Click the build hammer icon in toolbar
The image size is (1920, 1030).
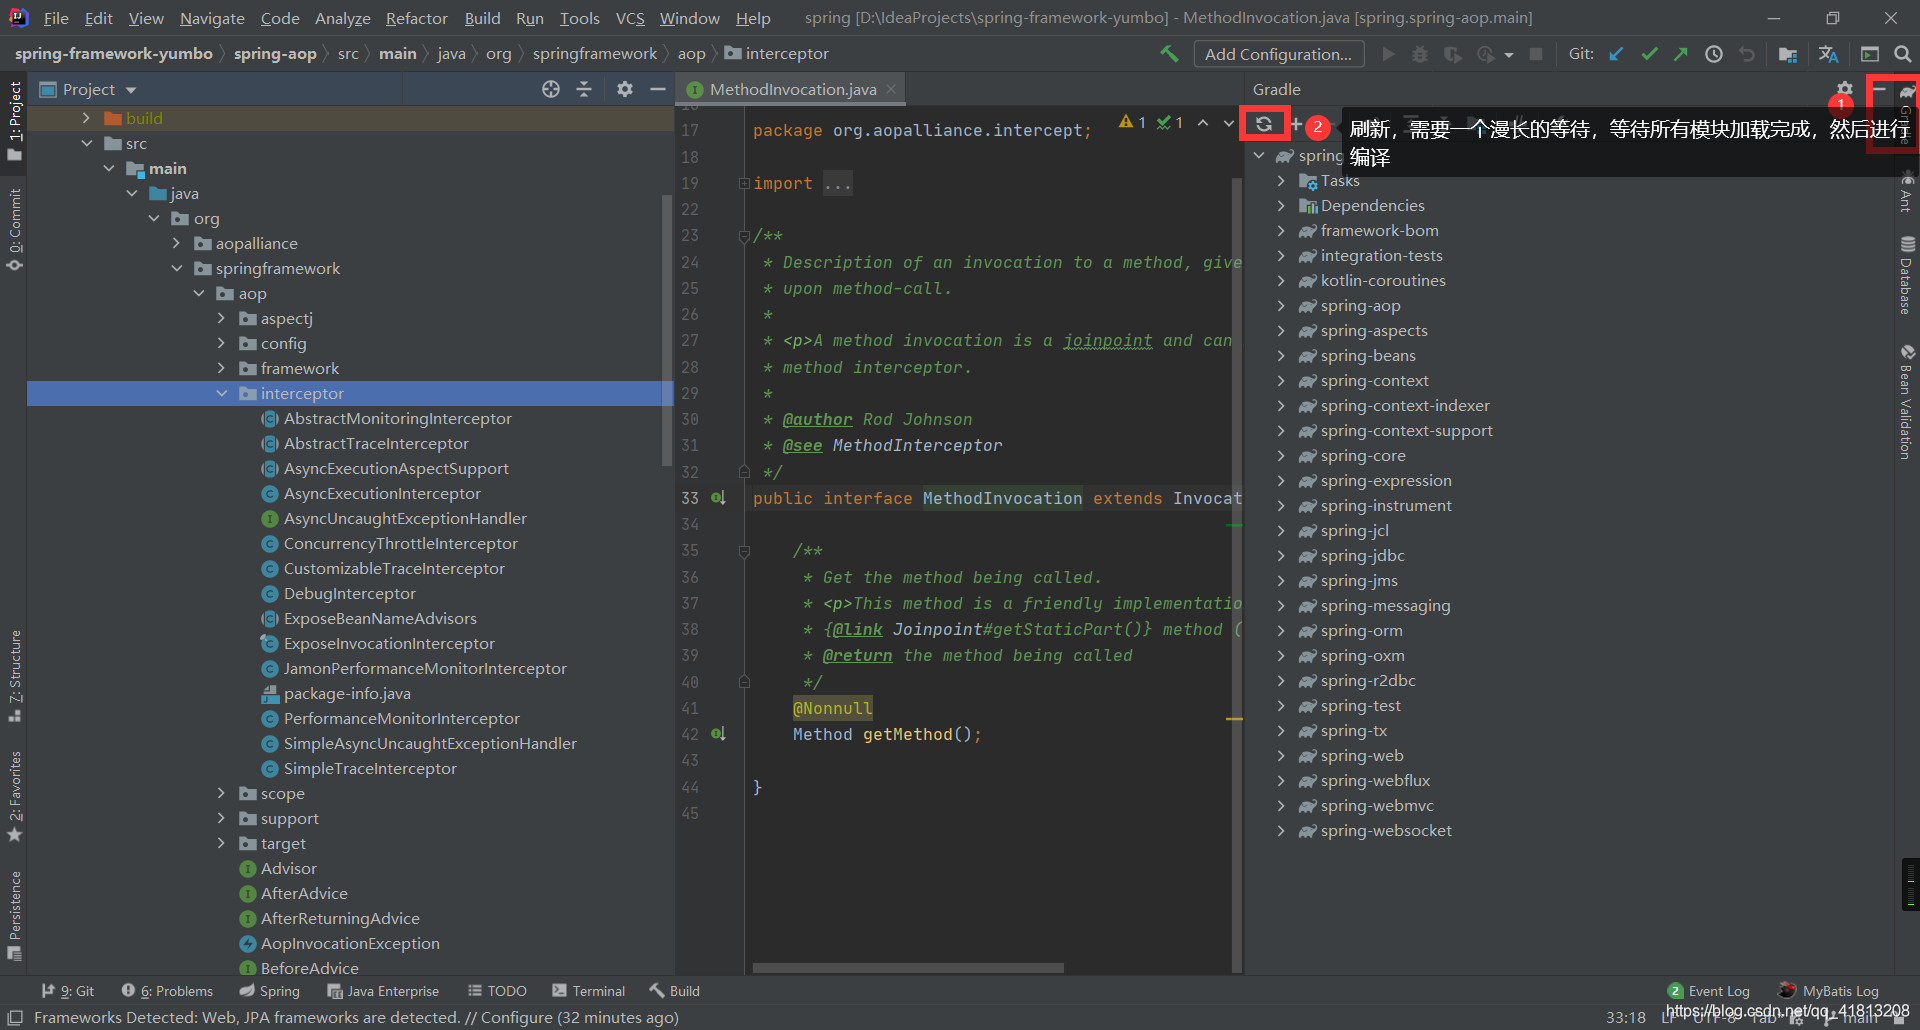(1169, 54)
